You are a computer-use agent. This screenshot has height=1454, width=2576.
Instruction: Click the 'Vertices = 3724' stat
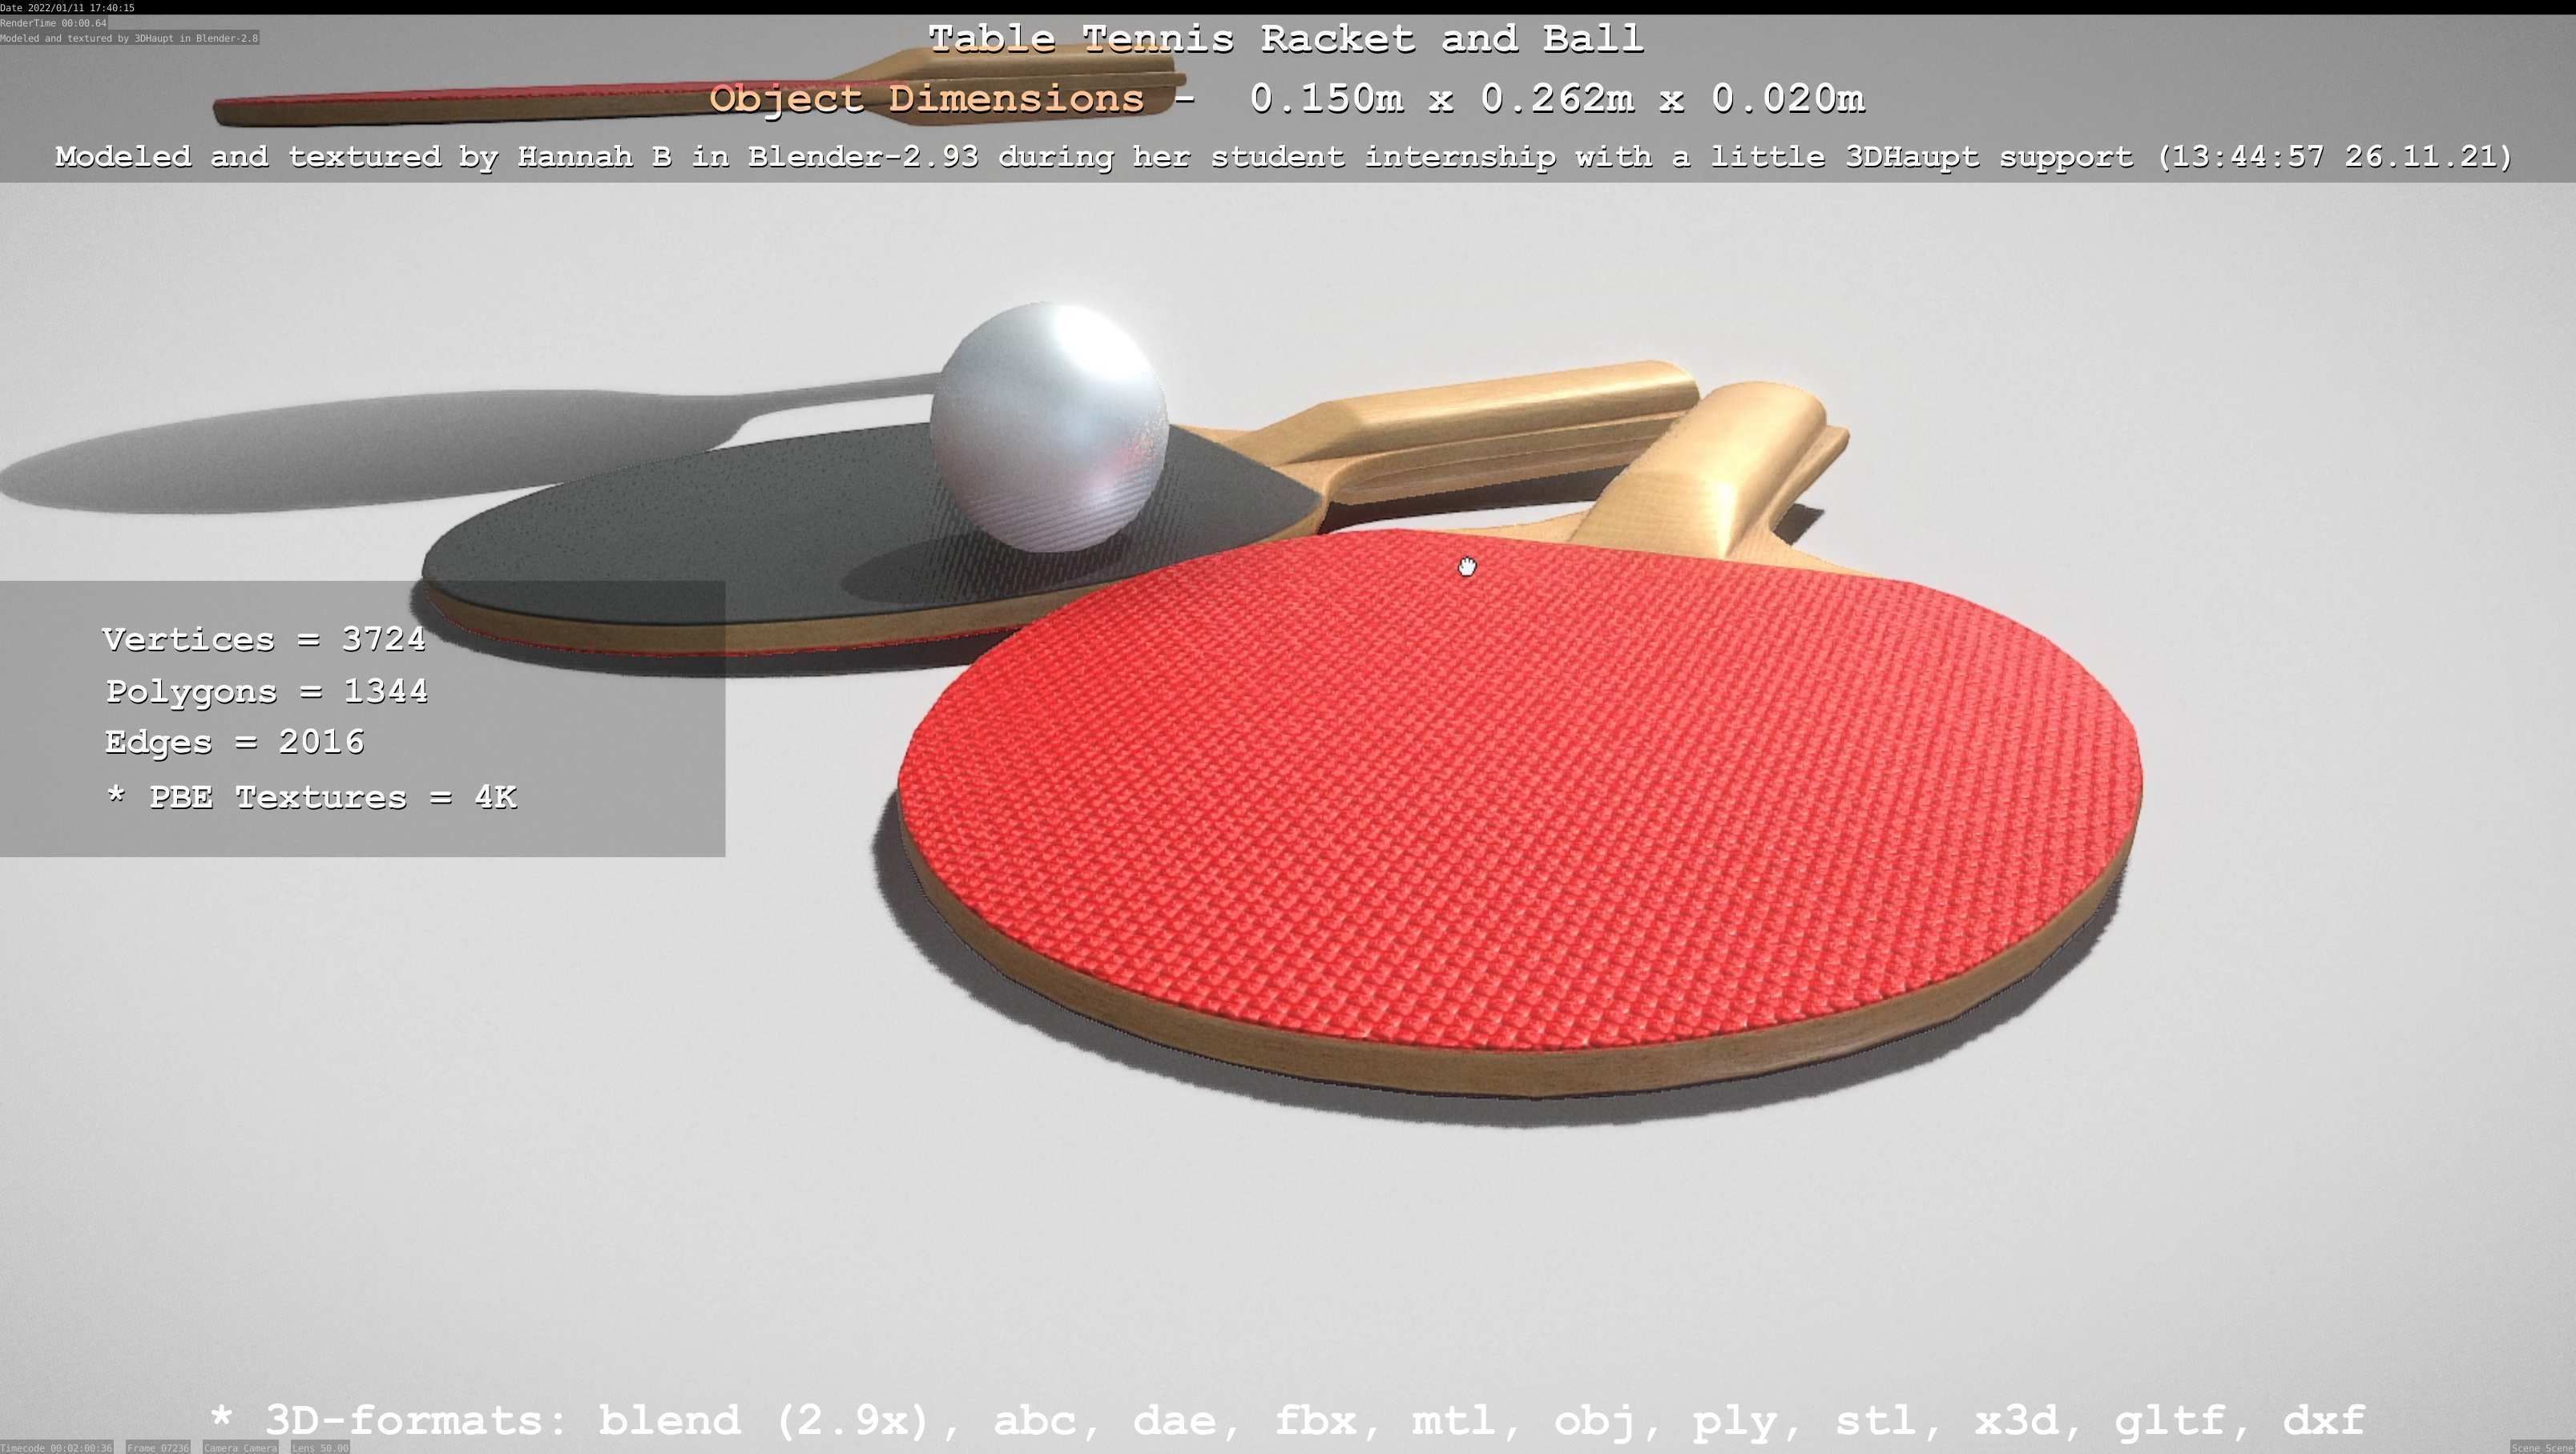[x=264, y=639]
